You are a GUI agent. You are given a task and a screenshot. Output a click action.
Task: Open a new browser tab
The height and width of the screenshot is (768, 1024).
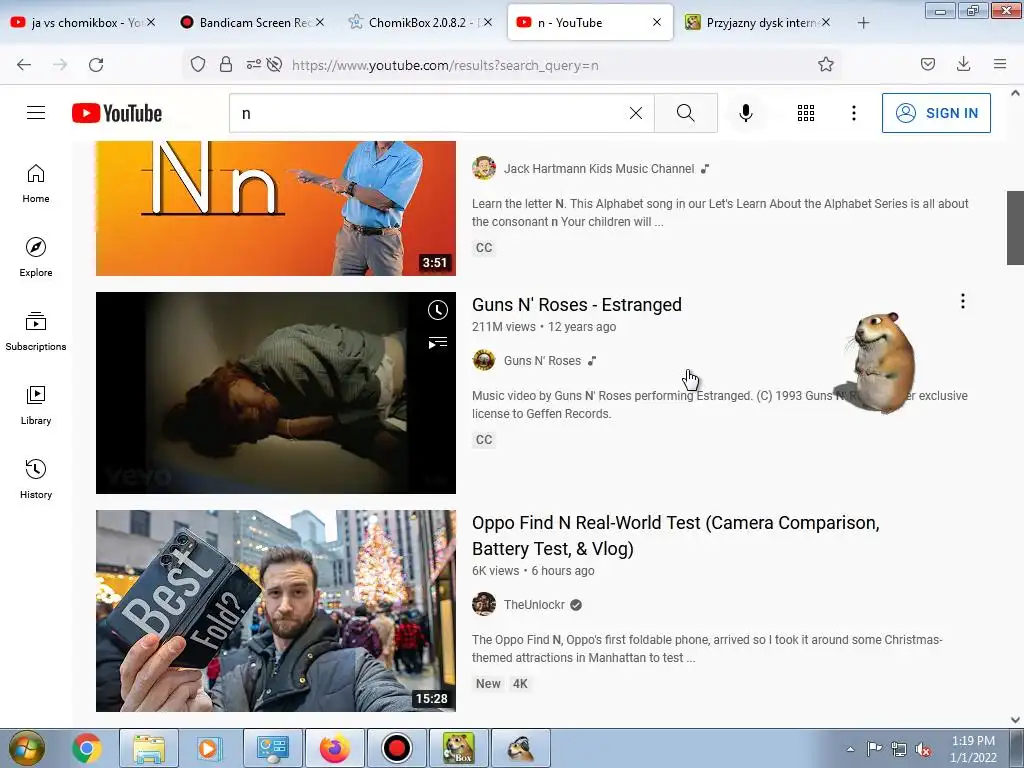click(x=863, y=23)
